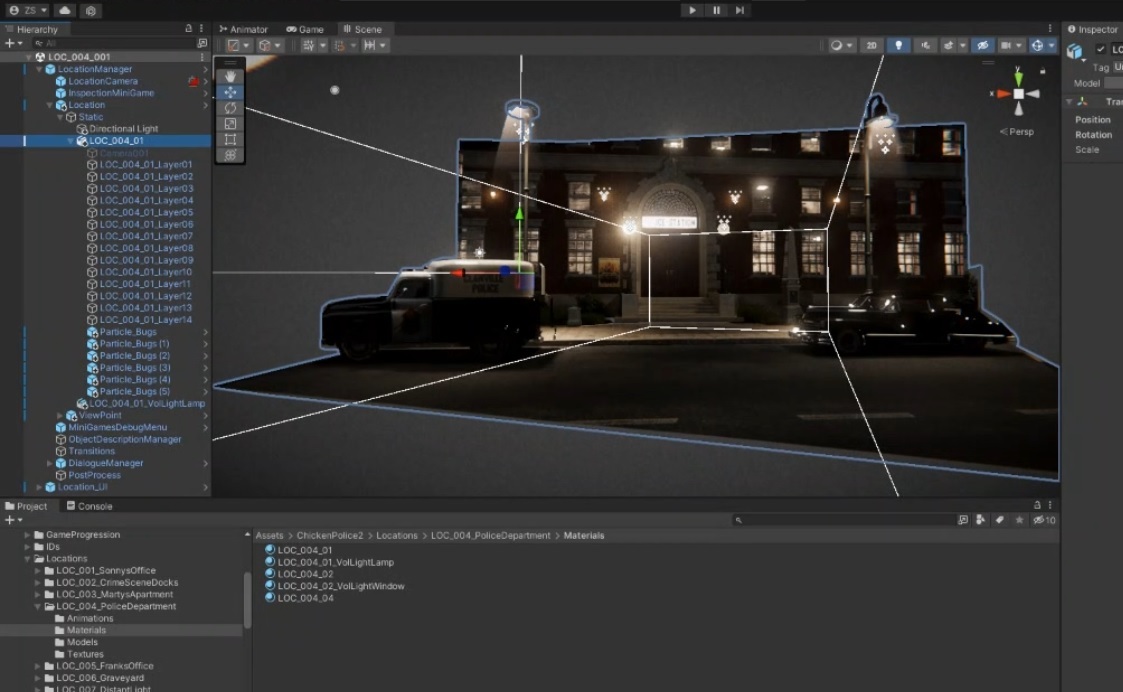1123x692 pixels.
Task: Select the Project tab
Action: click(26, 506)
